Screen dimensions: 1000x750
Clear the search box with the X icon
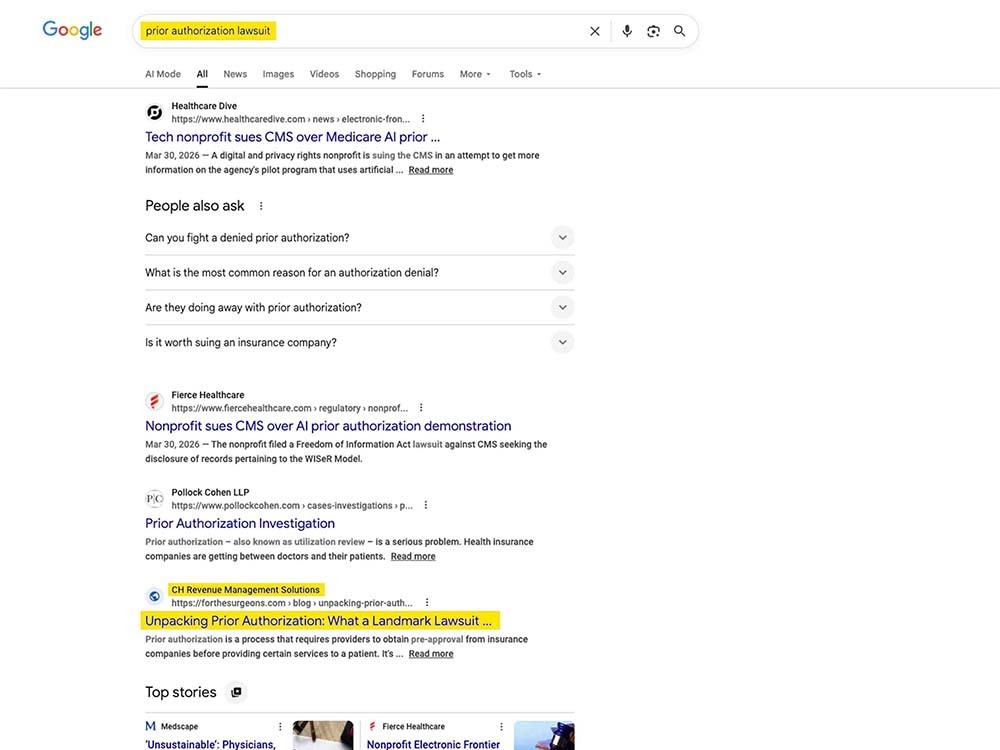pos(594,31)
